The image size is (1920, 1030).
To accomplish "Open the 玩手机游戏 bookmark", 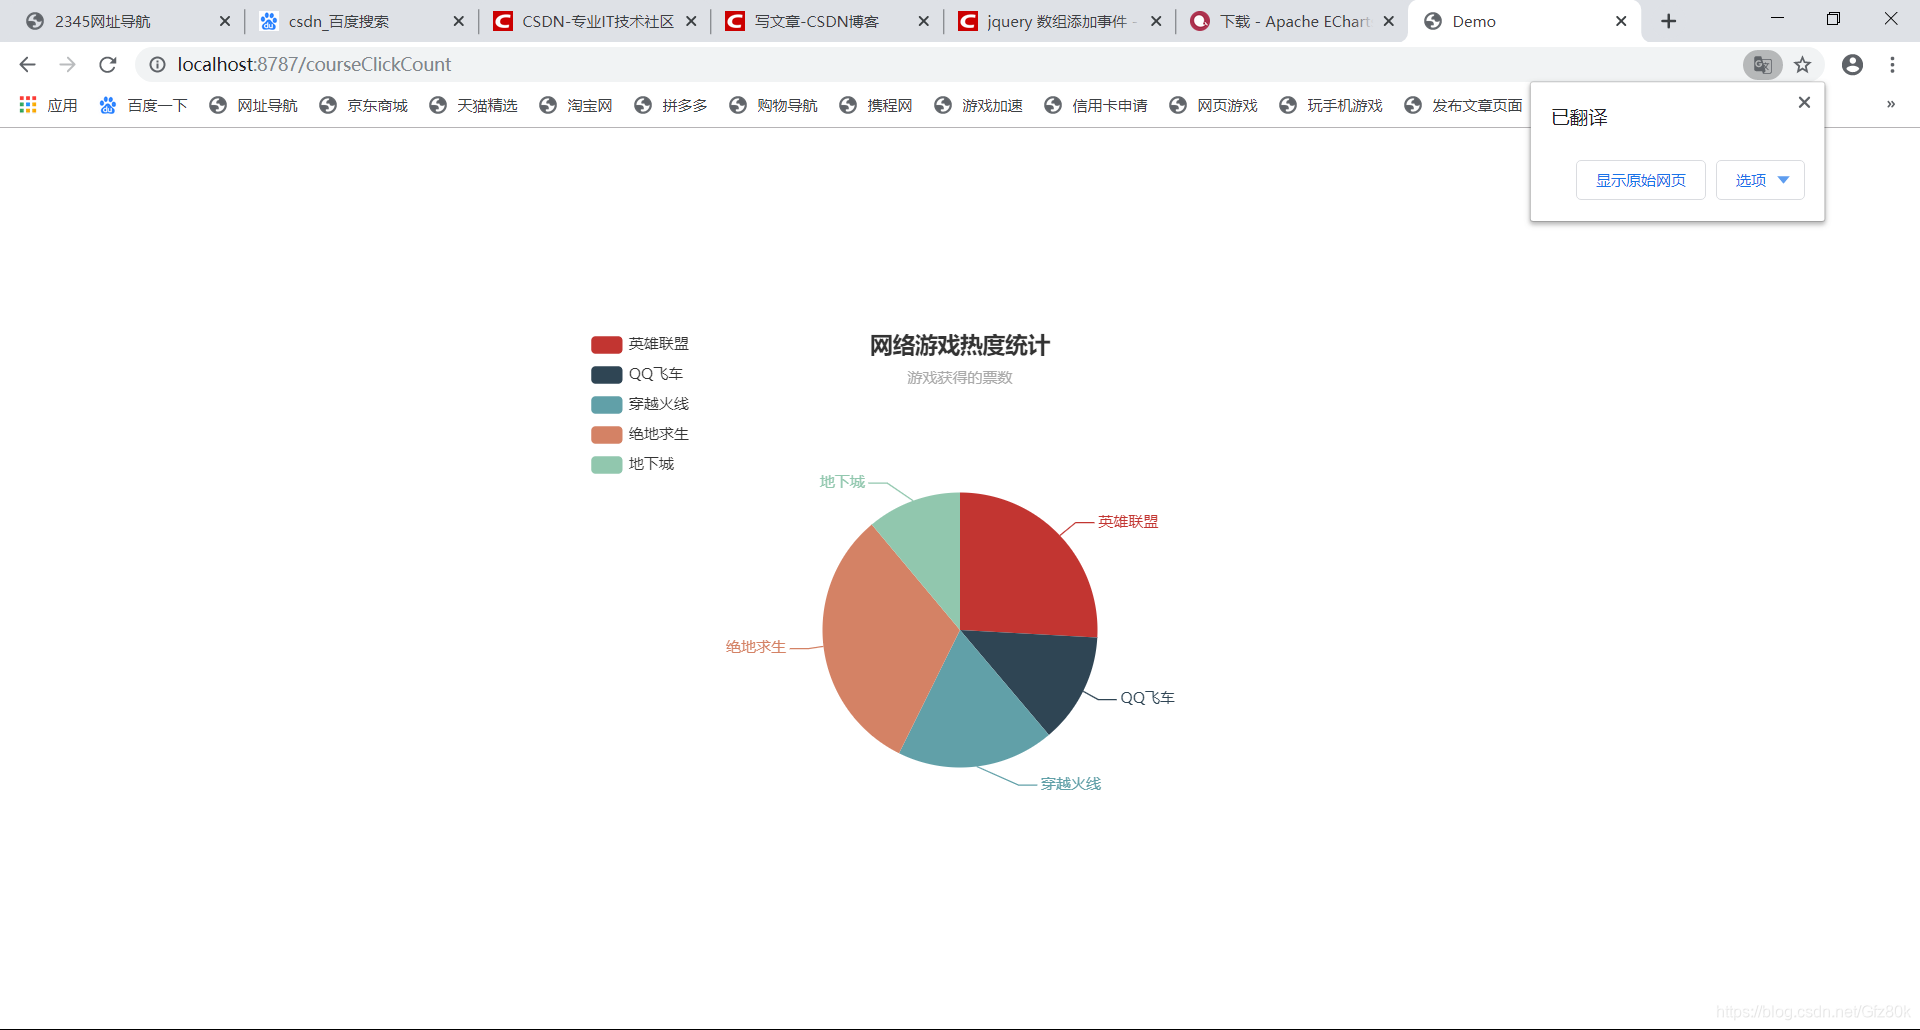I will [1331, 105].
